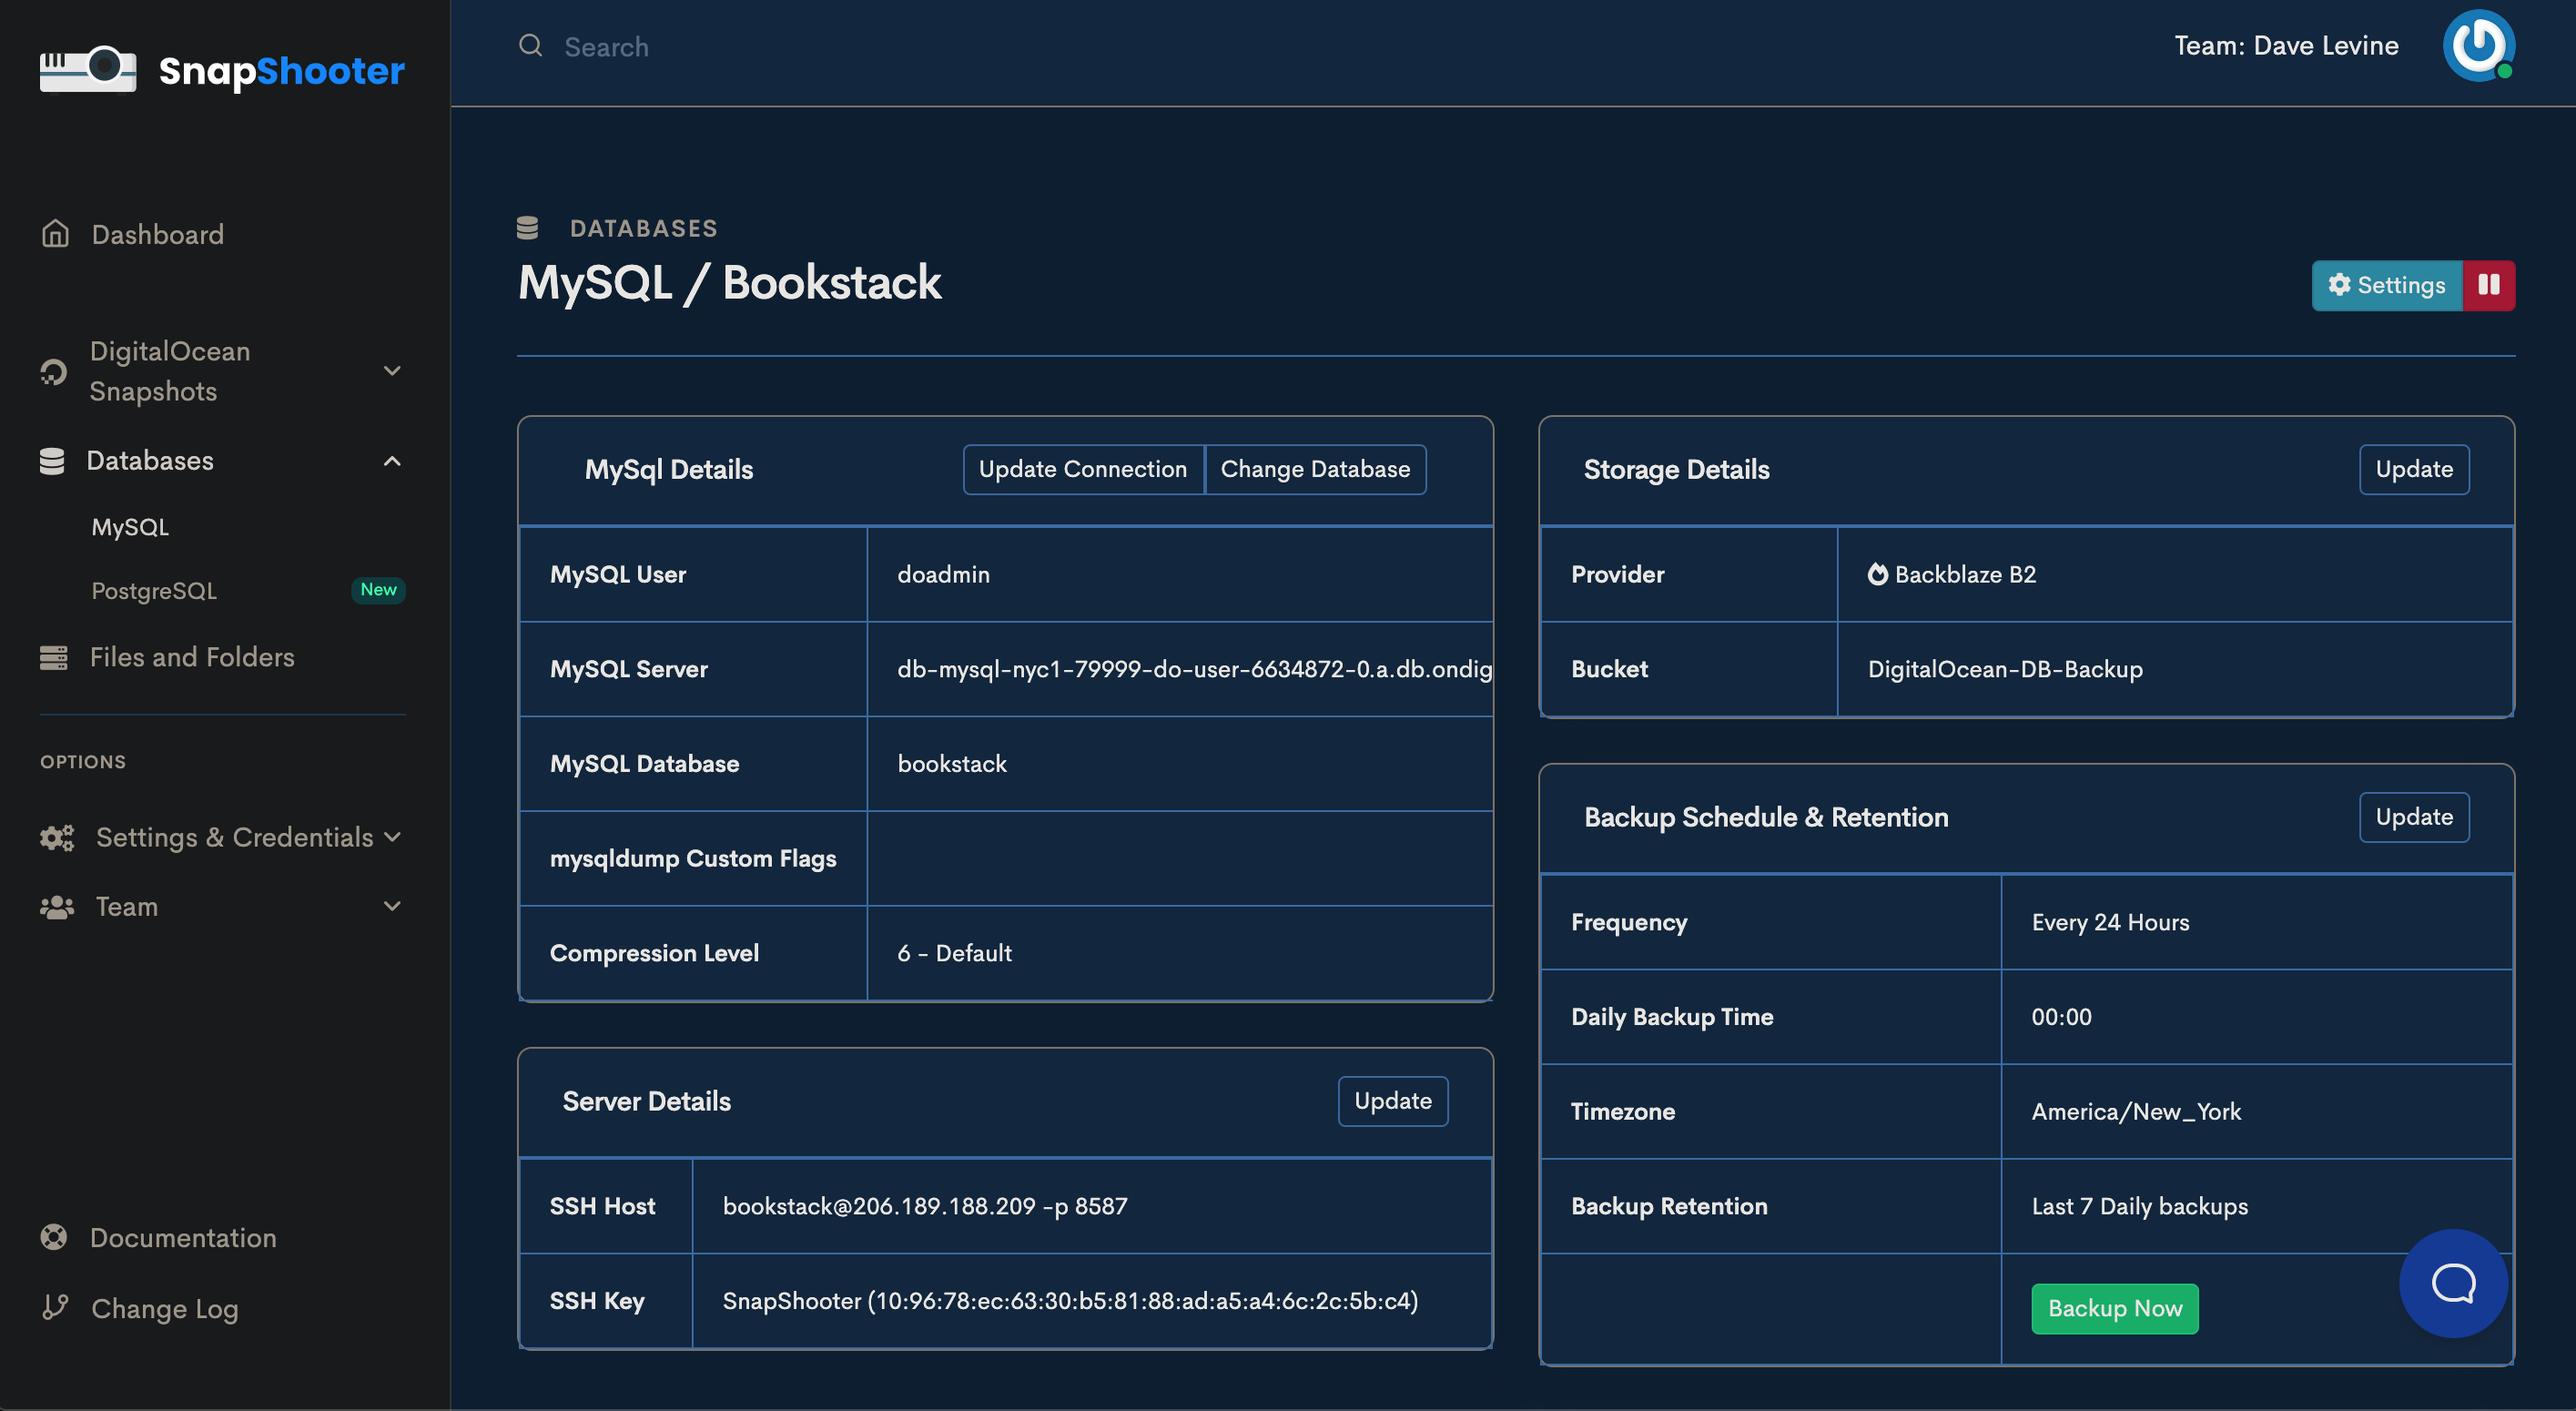The height and width of the screenshot is (1411, 2576).
Task: Open the chat support bubble
Action: click(2453, 1282)
